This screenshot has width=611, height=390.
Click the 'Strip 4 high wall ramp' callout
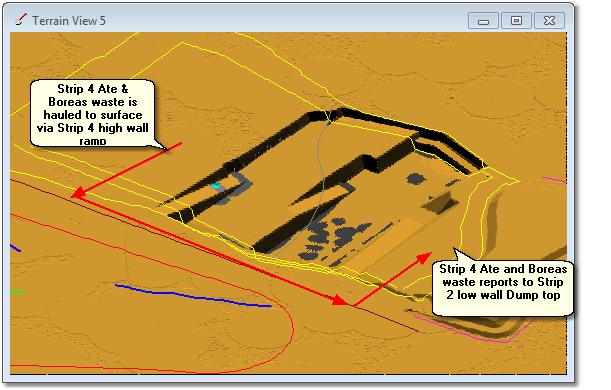[93, 114]
